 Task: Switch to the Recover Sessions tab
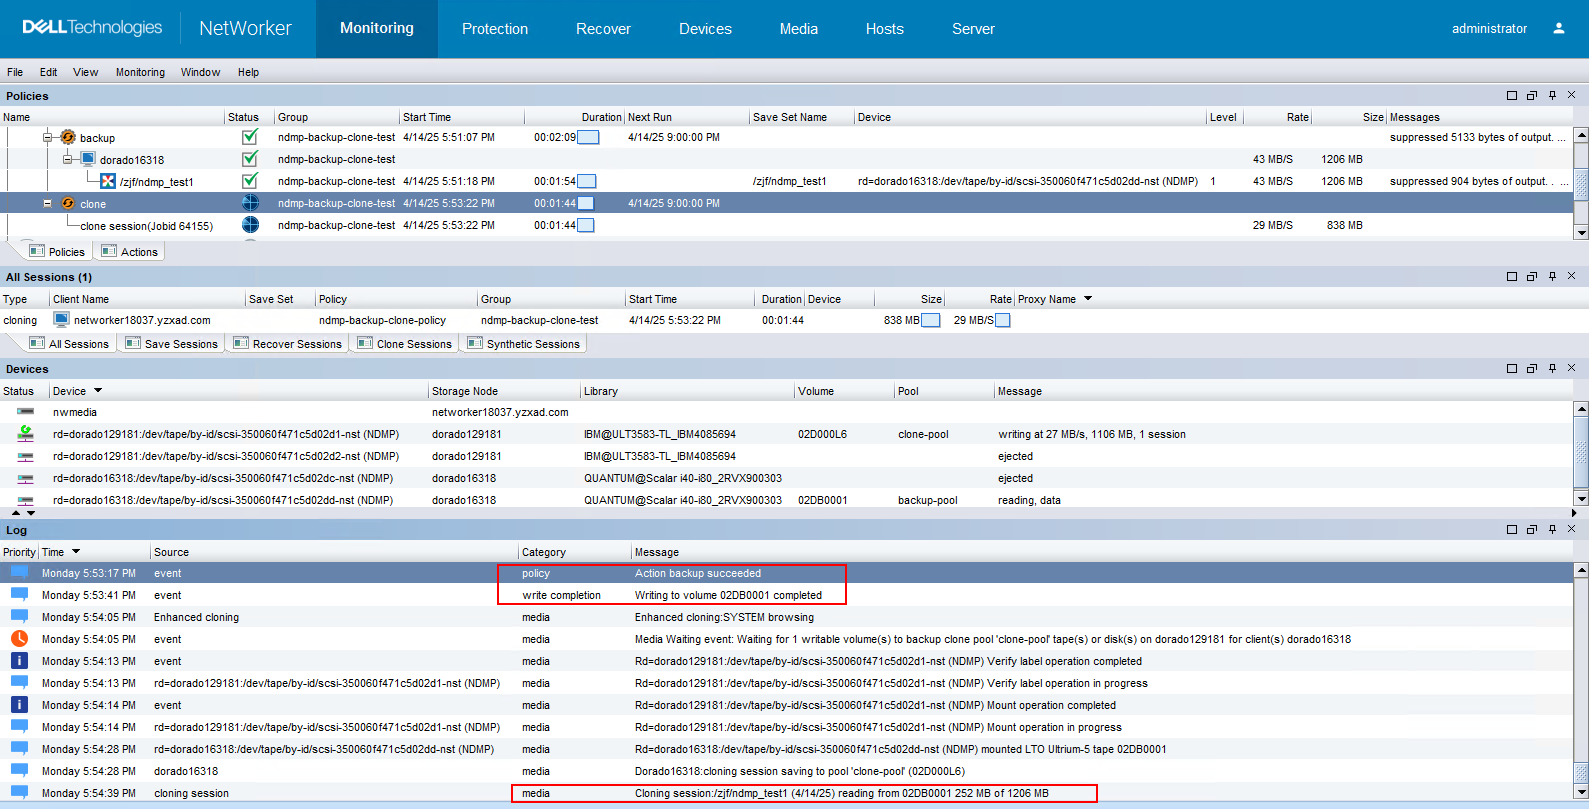[x=287, y=344]
